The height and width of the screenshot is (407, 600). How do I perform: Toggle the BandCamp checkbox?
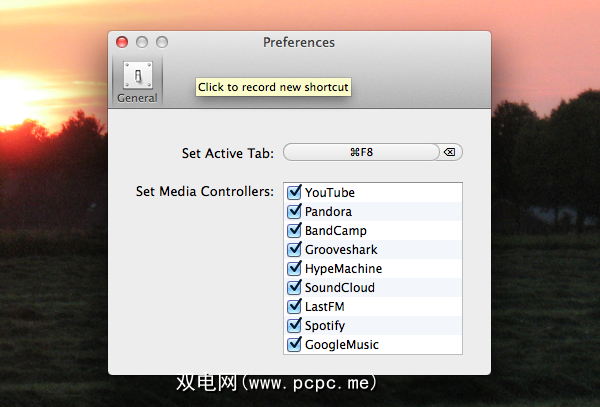[294, 230]
